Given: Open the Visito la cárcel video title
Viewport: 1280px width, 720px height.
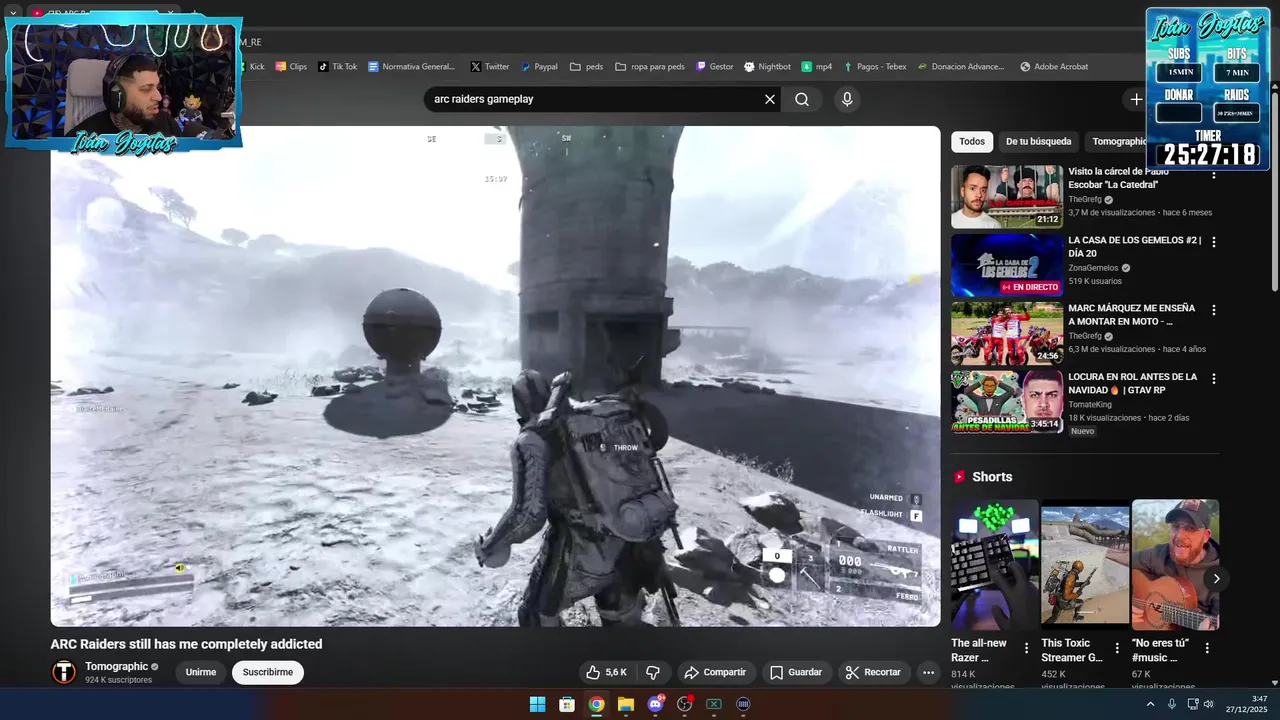Looking at the screenshot, I should click(x=1113, y=178).
